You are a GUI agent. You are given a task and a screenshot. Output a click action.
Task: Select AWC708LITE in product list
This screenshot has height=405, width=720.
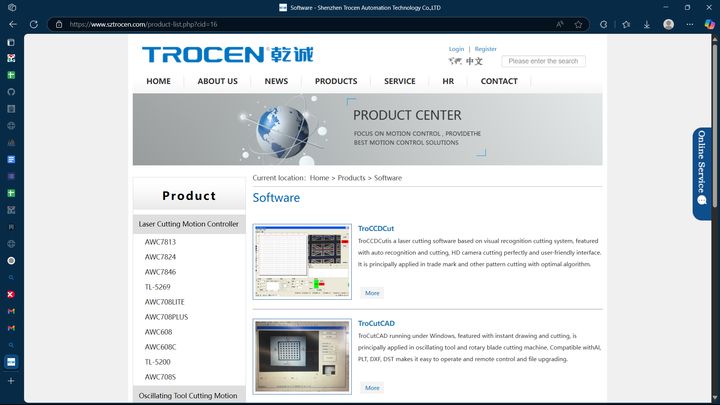(164, 302)
